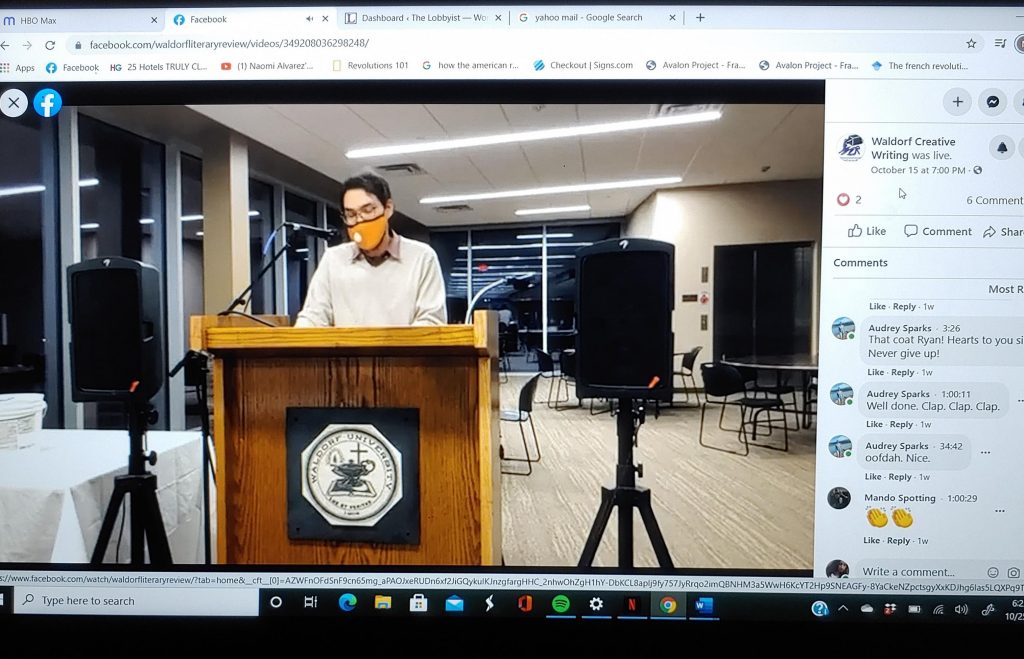Mute the Facebook tab audio icon
The height and width of the screenshot is (659, 1024).
click(309, 18)
